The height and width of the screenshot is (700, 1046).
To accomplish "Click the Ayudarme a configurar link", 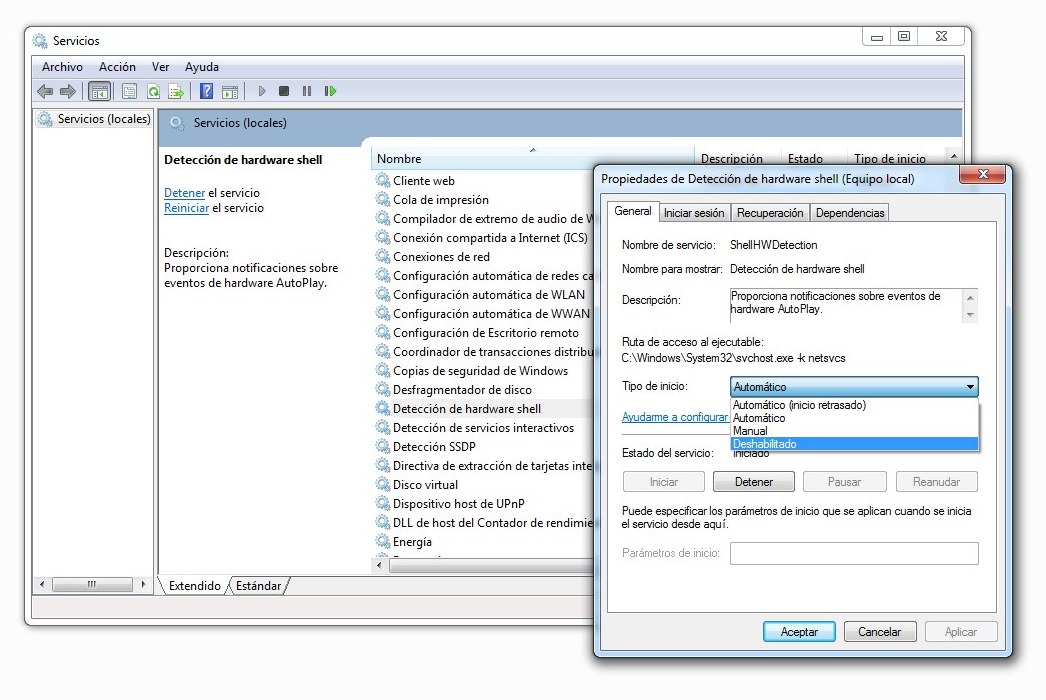I will point(674,417).
